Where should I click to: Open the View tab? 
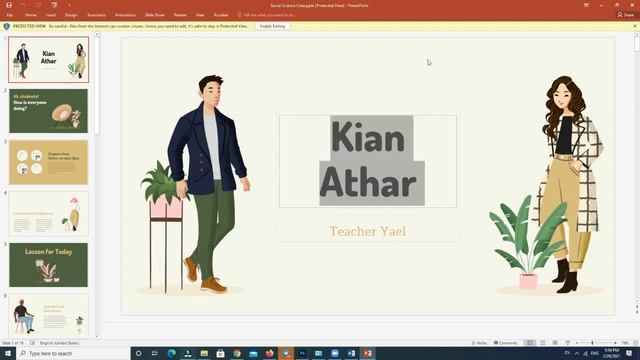tap(200, 15)
